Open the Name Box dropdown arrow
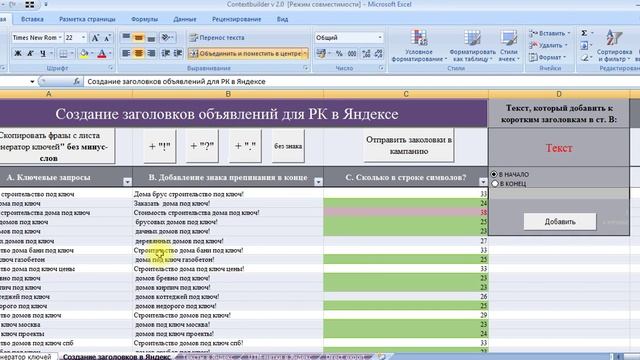The height and width of the screenshot is (360, 640). (32, 82)
